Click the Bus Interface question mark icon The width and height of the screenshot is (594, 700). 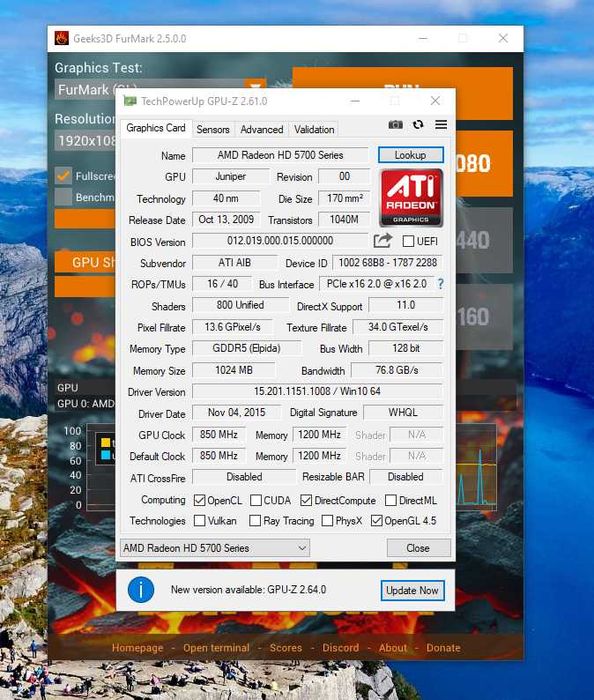click(440, 284)
